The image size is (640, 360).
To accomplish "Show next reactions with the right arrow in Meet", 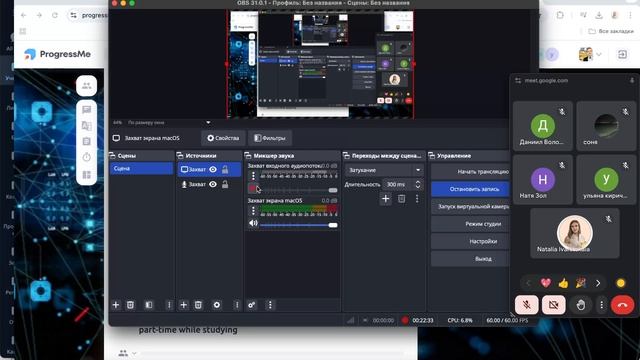I will 598,283.
